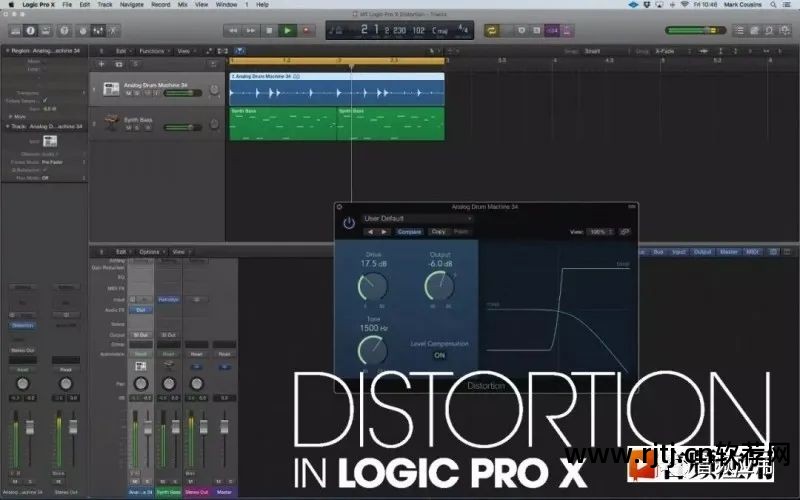Select the Analog Drum Machine 34 blue region

pos(337,89)
